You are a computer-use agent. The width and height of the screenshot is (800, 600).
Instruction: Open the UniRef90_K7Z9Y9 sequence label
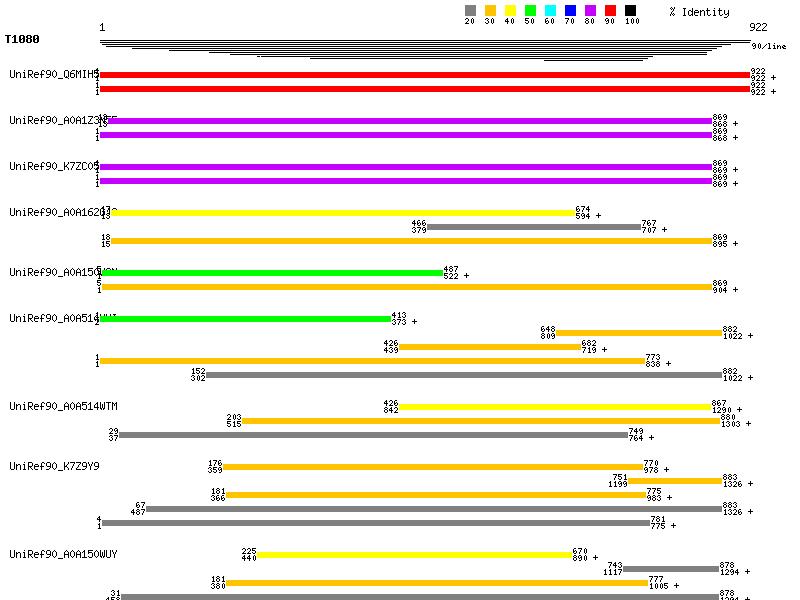pos(54,466)
